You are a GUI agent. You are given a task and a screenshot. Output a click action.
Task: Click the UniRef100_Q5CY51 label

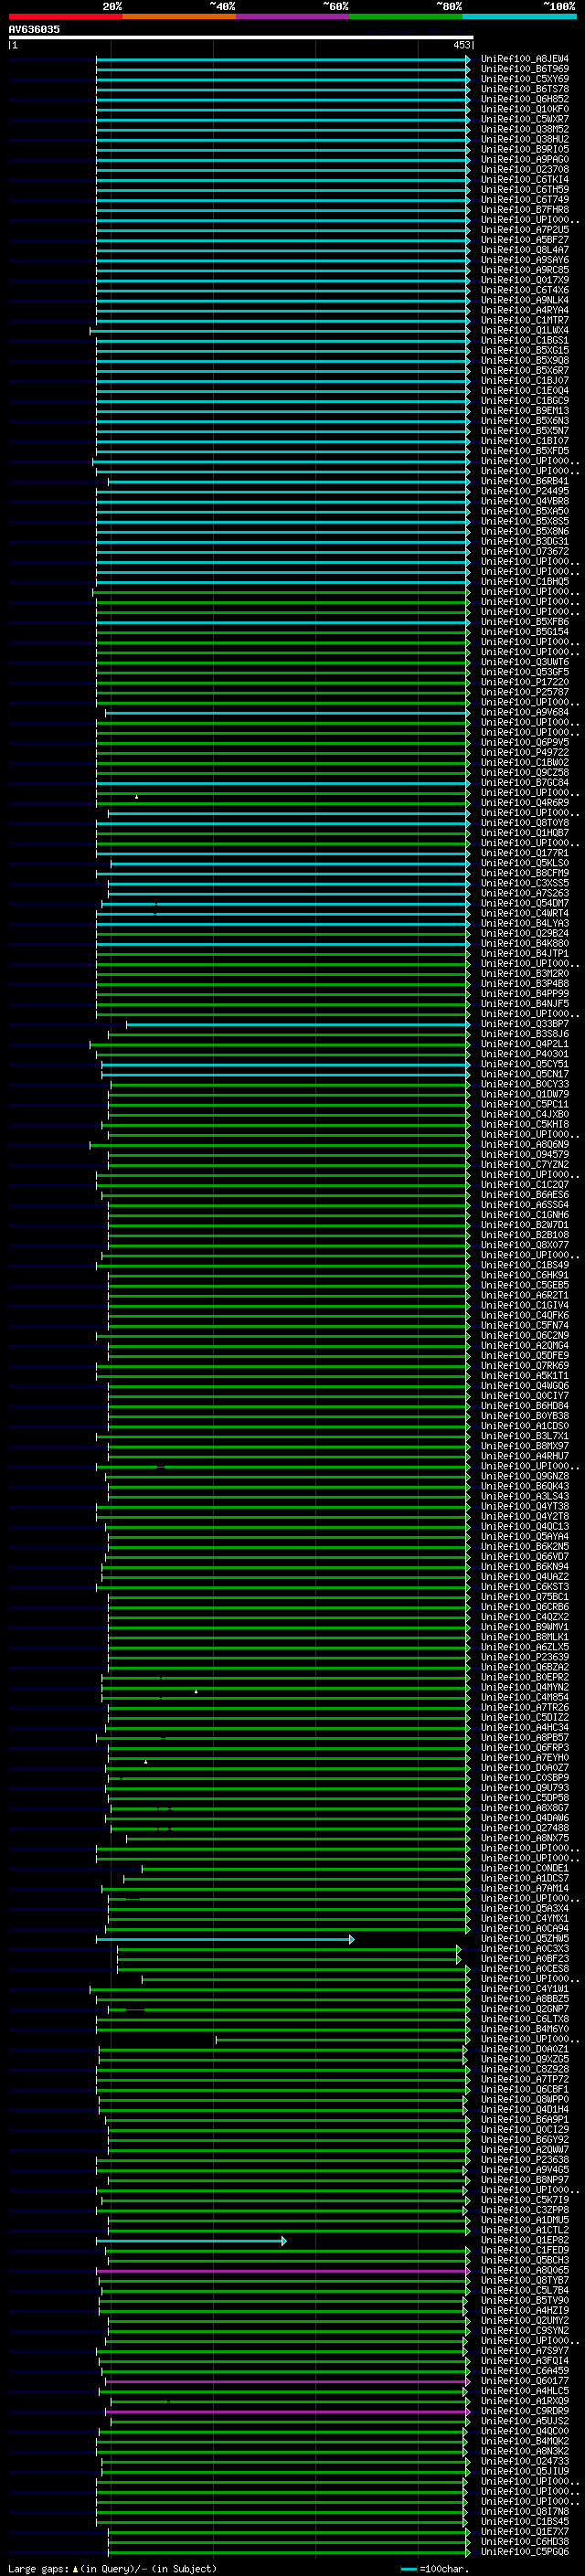click(x=525, y=1064)
